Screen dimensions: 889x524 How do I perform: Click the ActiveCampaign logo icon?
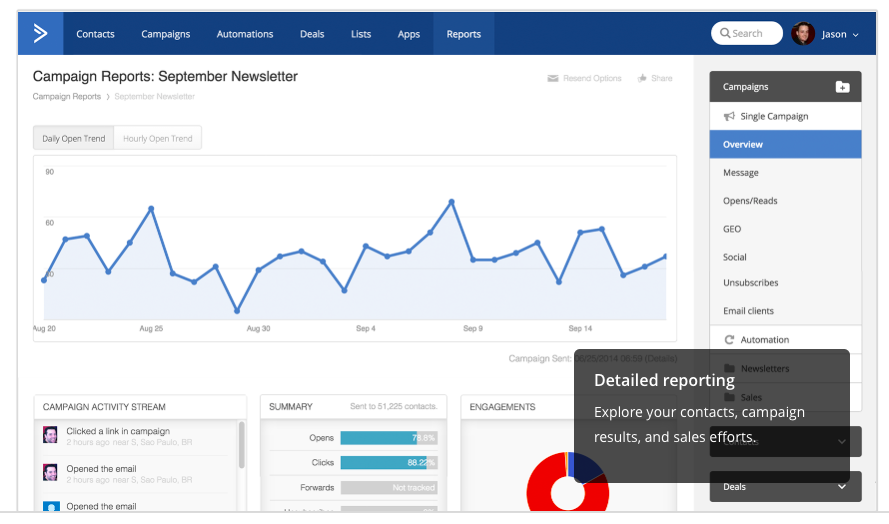(x=40, y=33)
